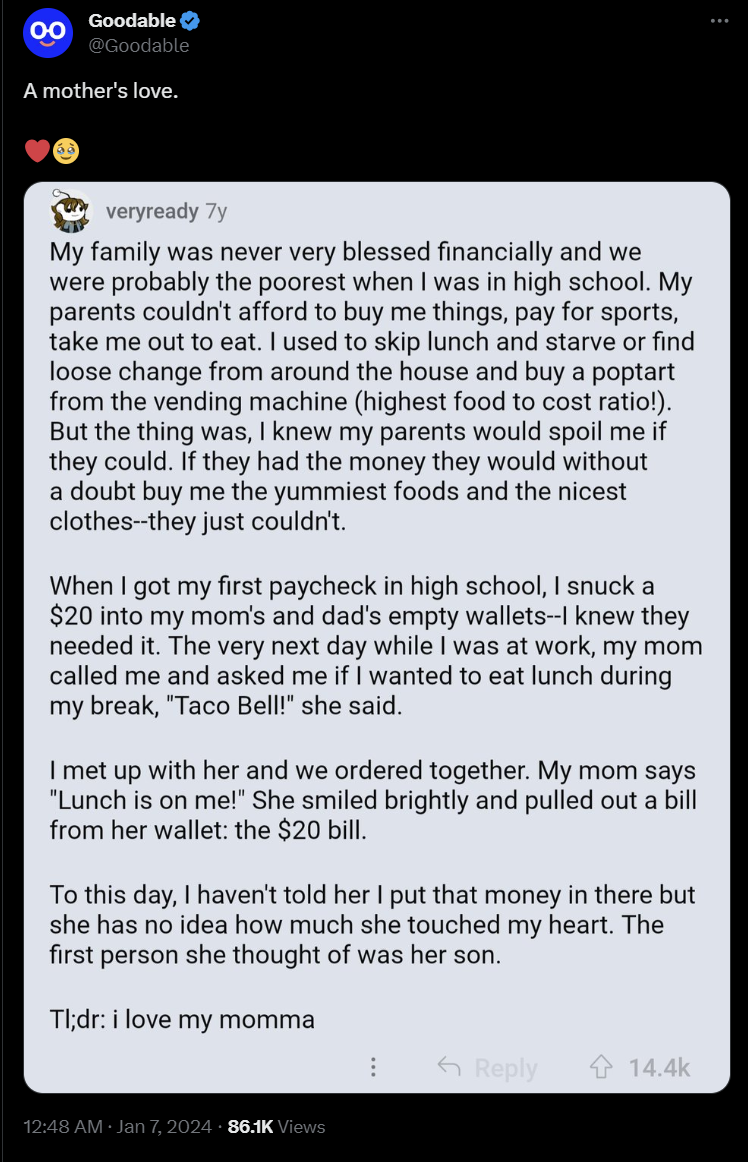Click the reply arrow icon in the post
Image resolution: width=748 pixels, height=1162 pixels.
tap(449, 1066)
